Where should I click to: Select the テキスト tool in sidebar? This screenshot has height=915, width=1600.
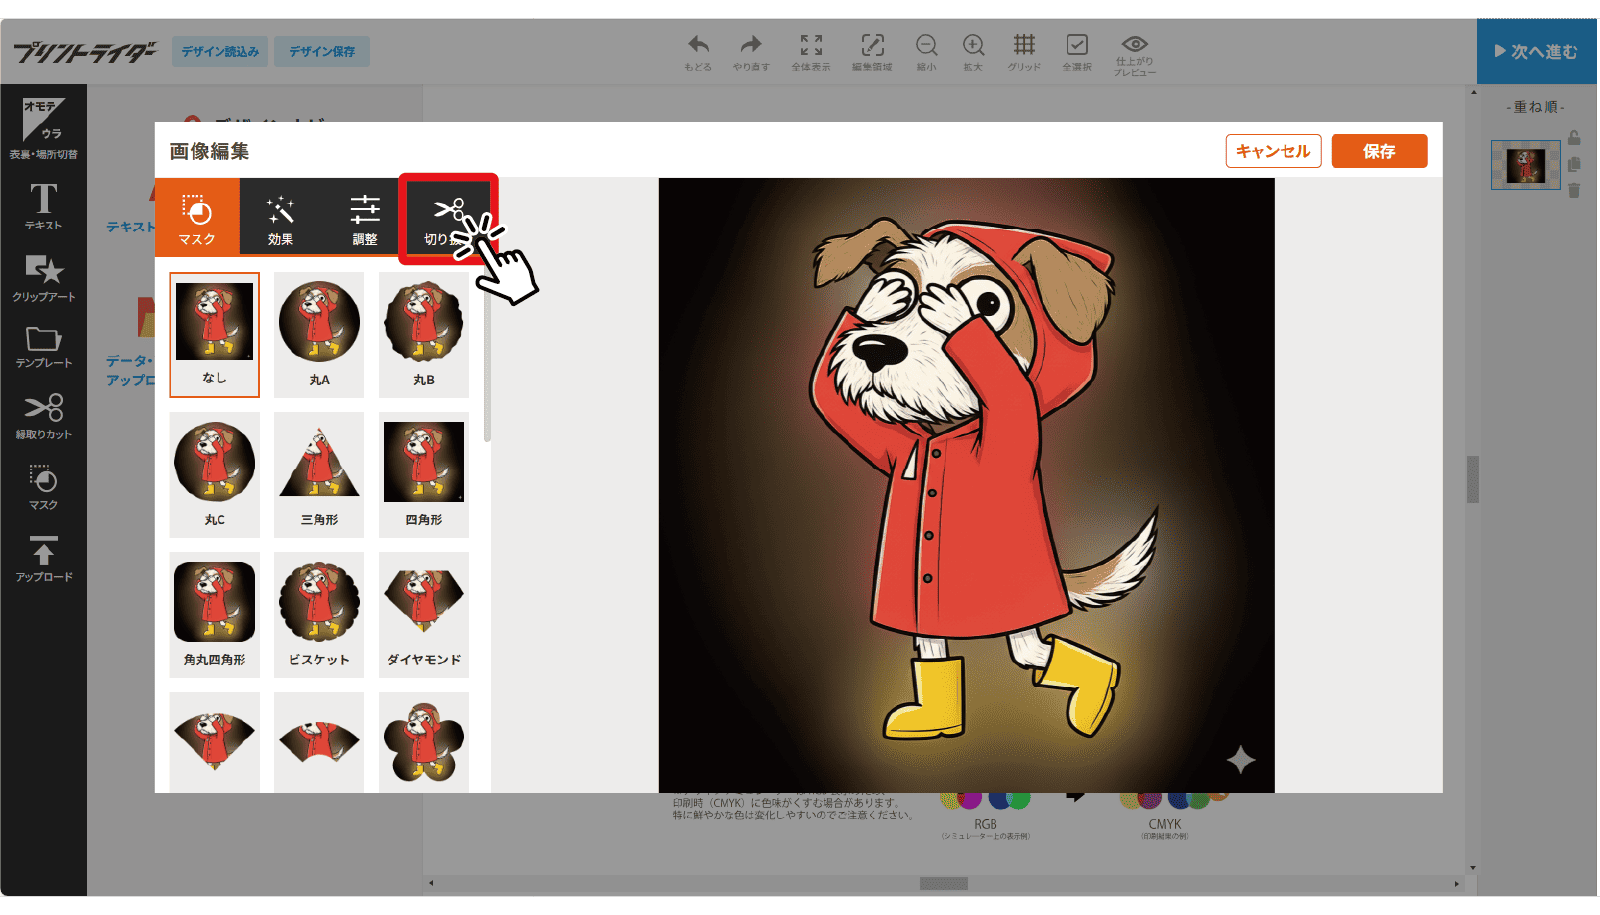click(x=43, y=206)
